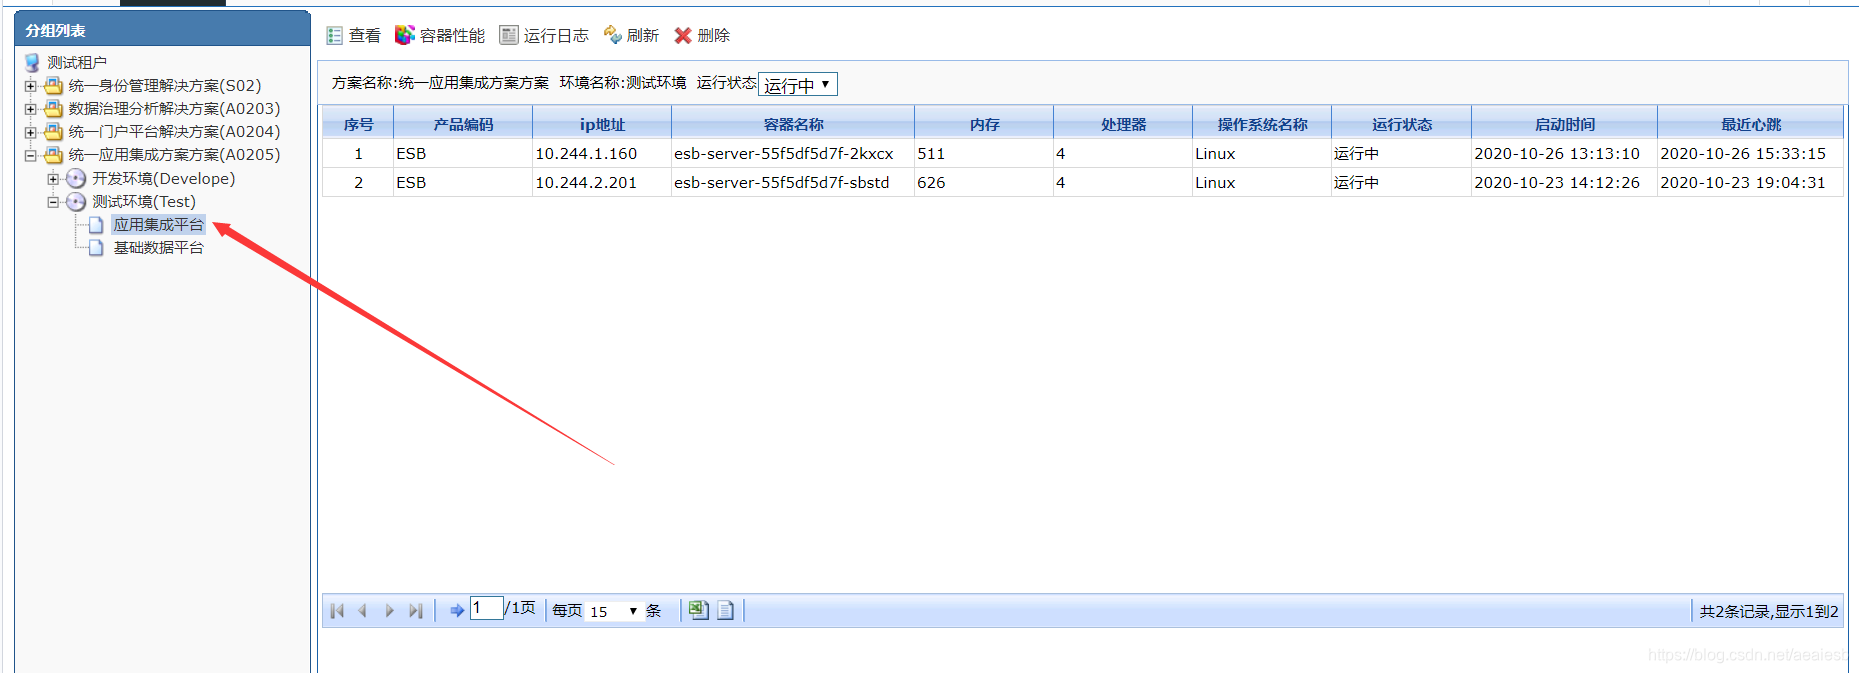This screenshot has height=673, width=1859.
Task: Click heartbeat 2020-10-26 15:33:15
Action: [1743, 153]
